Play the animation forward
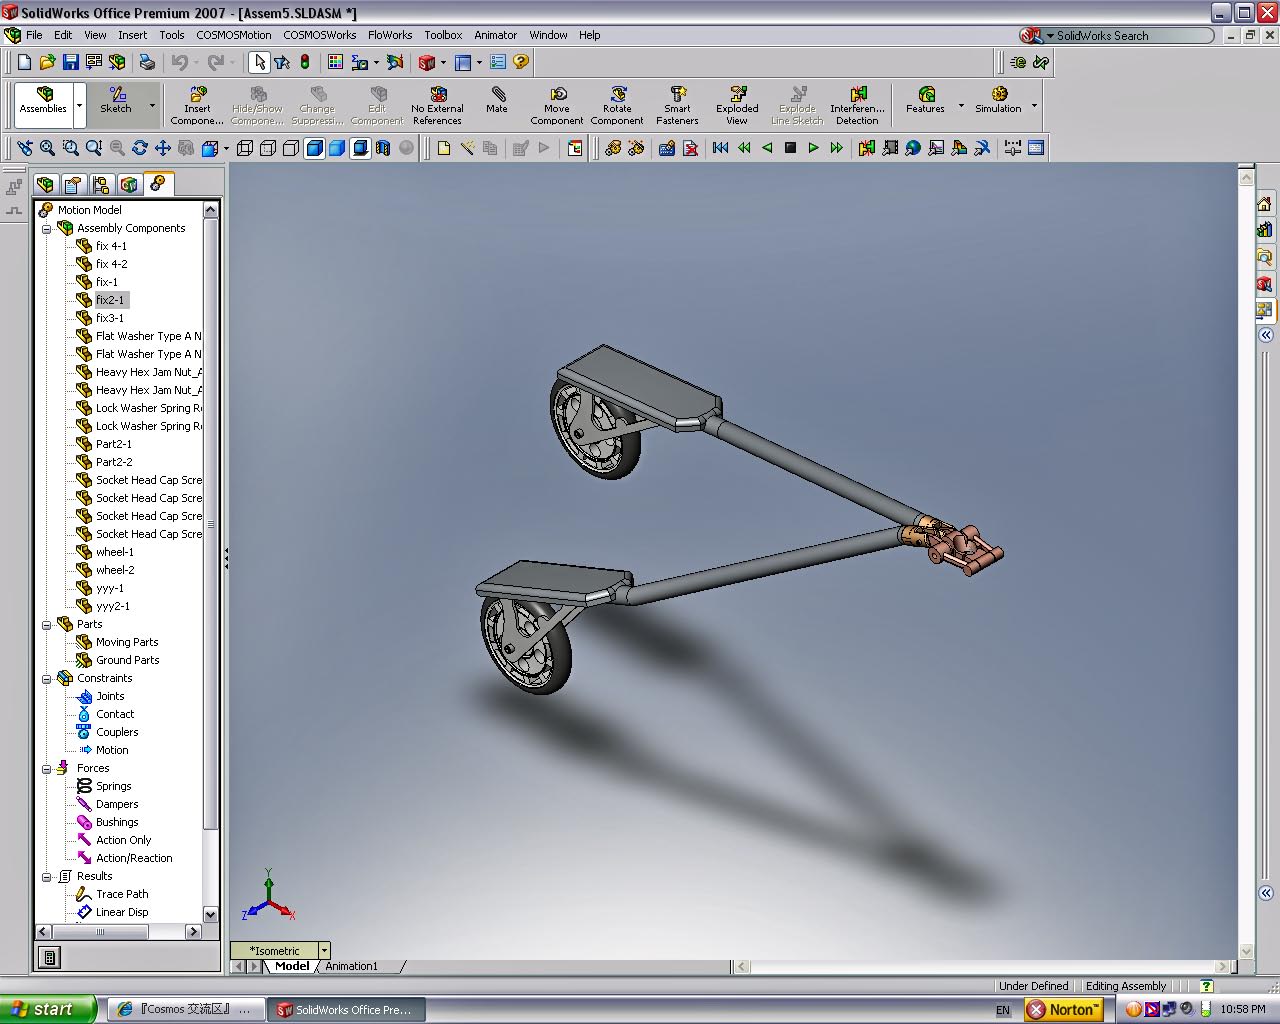 [813, 148]
